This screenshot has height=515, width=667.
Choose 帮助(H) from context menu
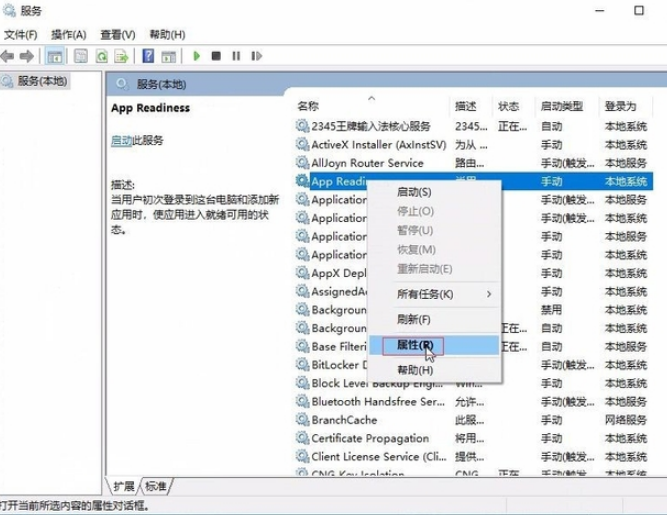[434, 370]
